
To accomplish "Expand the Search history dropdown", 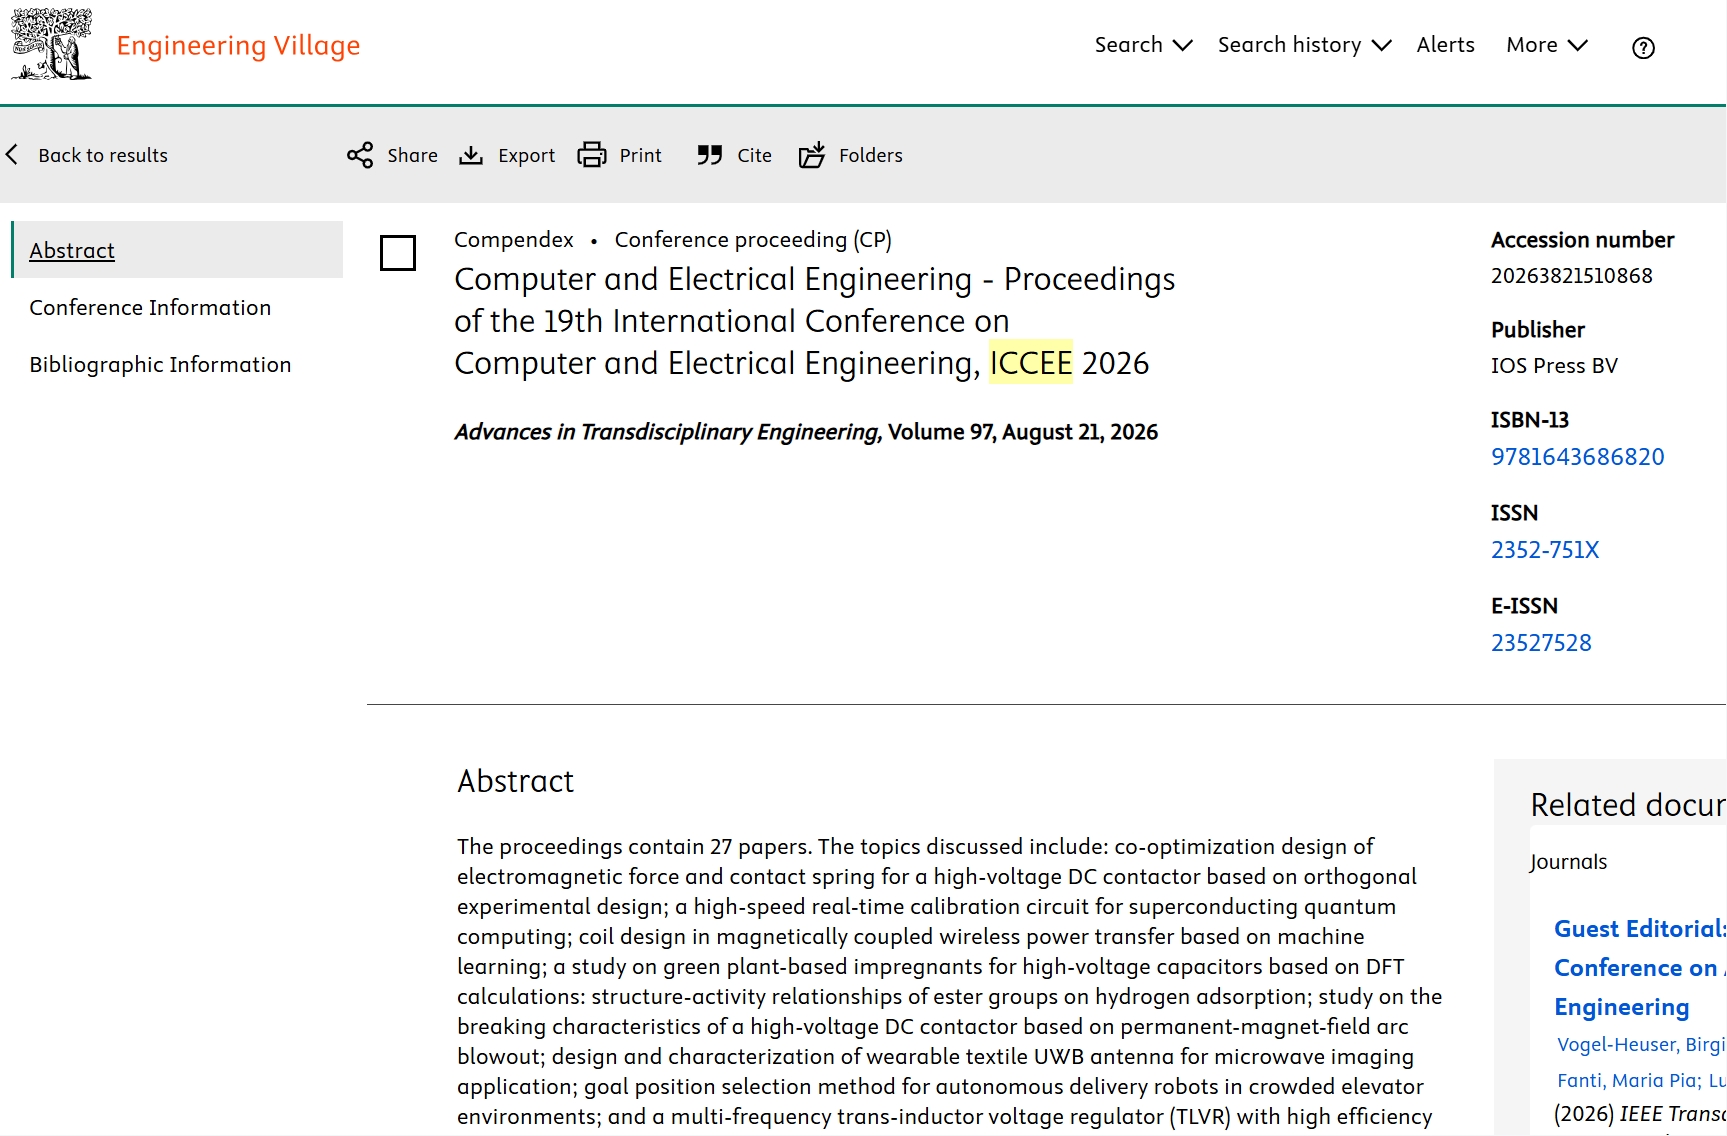I will point(1304,45).
